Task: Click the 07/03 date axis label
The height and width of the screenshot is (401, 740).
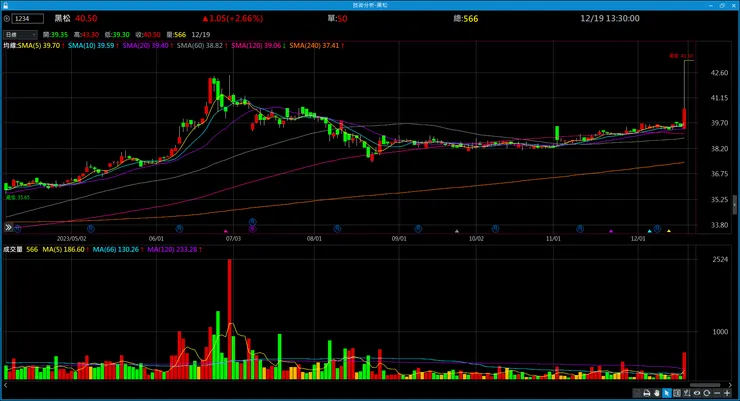Action: (x=233, y=239)
